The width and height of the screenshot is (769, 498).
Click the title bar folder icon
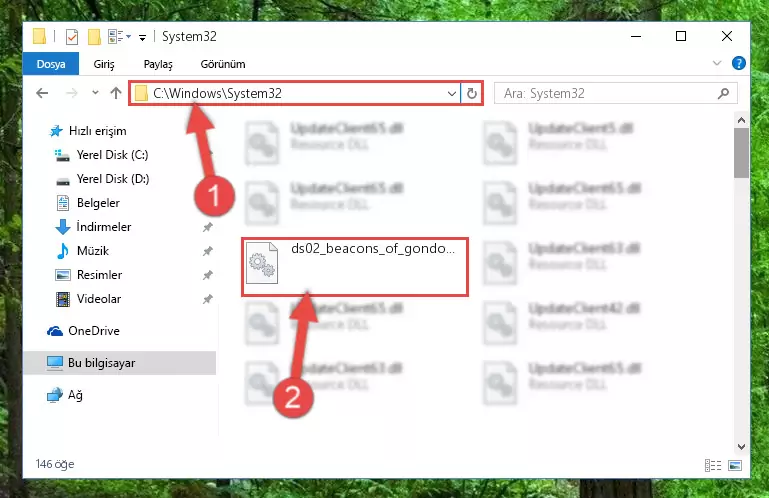[39, 37]
